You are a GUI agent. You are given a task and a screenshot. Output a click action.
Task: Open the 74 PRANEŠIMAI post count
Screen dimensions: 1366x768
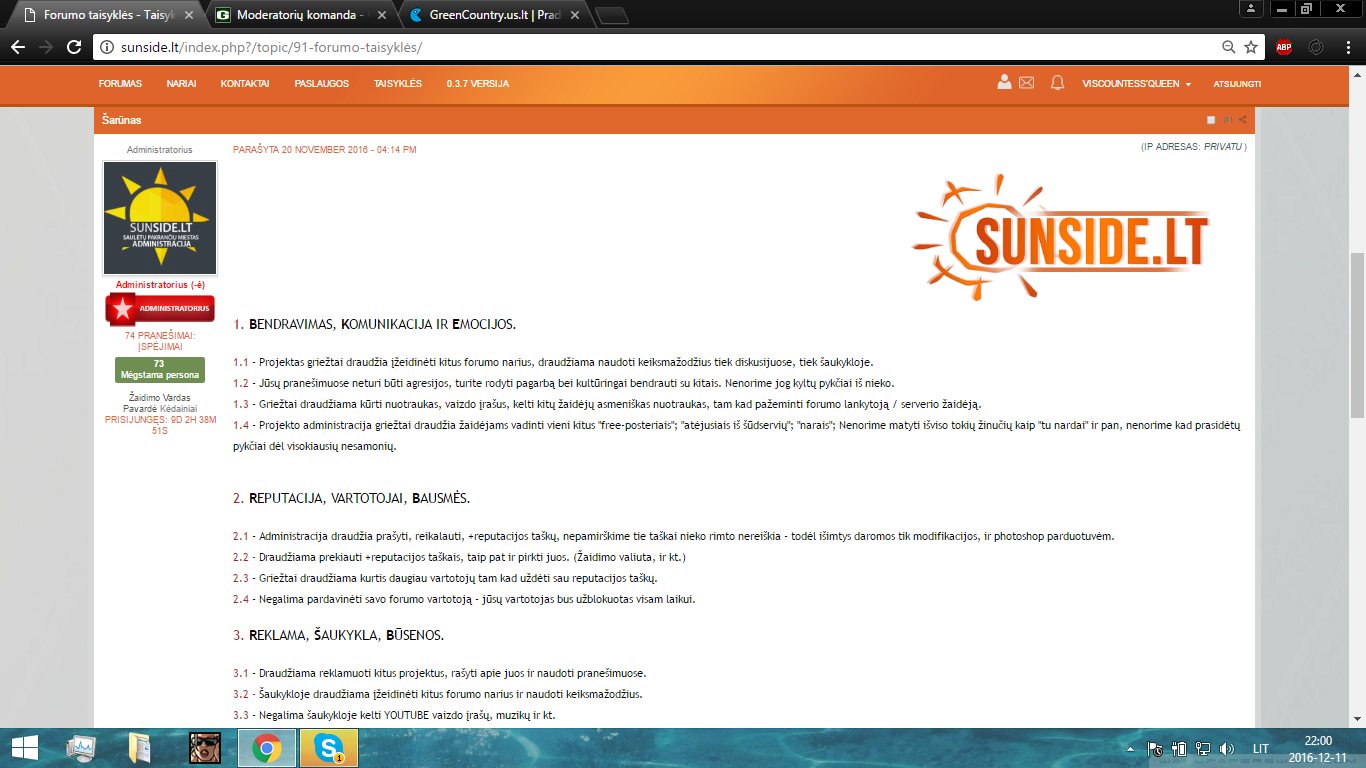pyautogui.click(x=160, y=336)
